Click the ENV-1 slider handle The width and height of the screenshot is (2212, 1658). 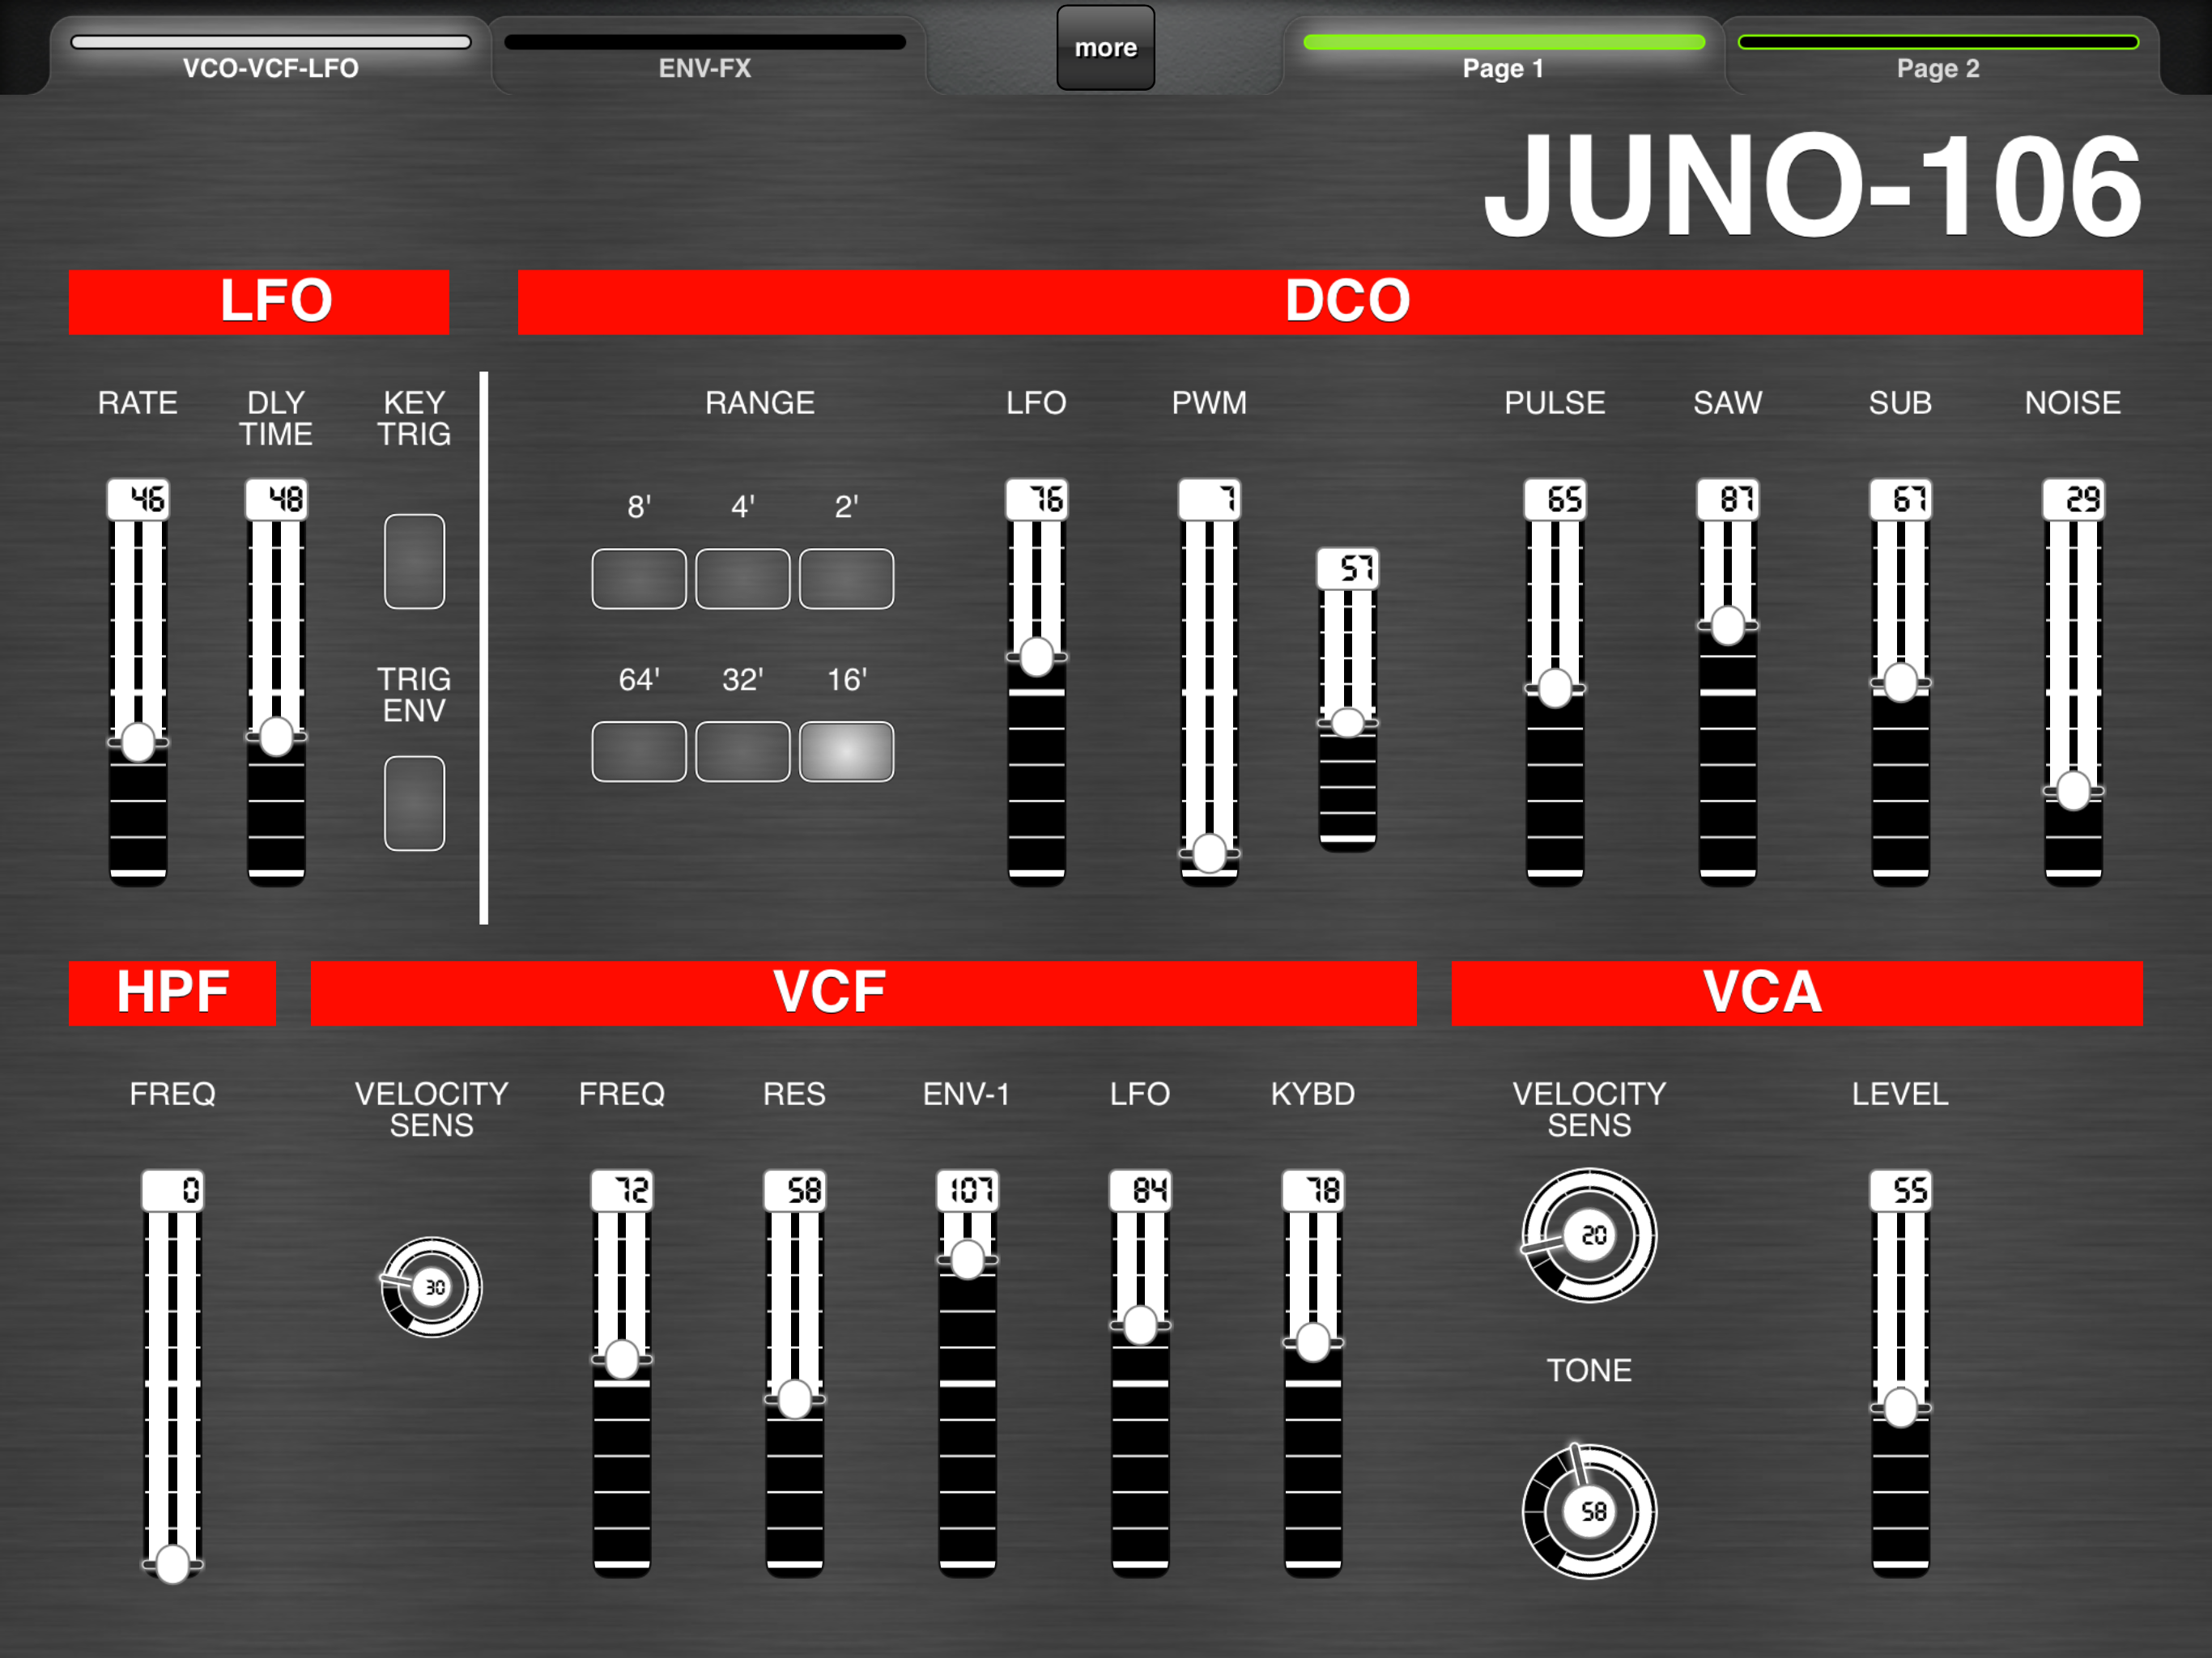967,1260
